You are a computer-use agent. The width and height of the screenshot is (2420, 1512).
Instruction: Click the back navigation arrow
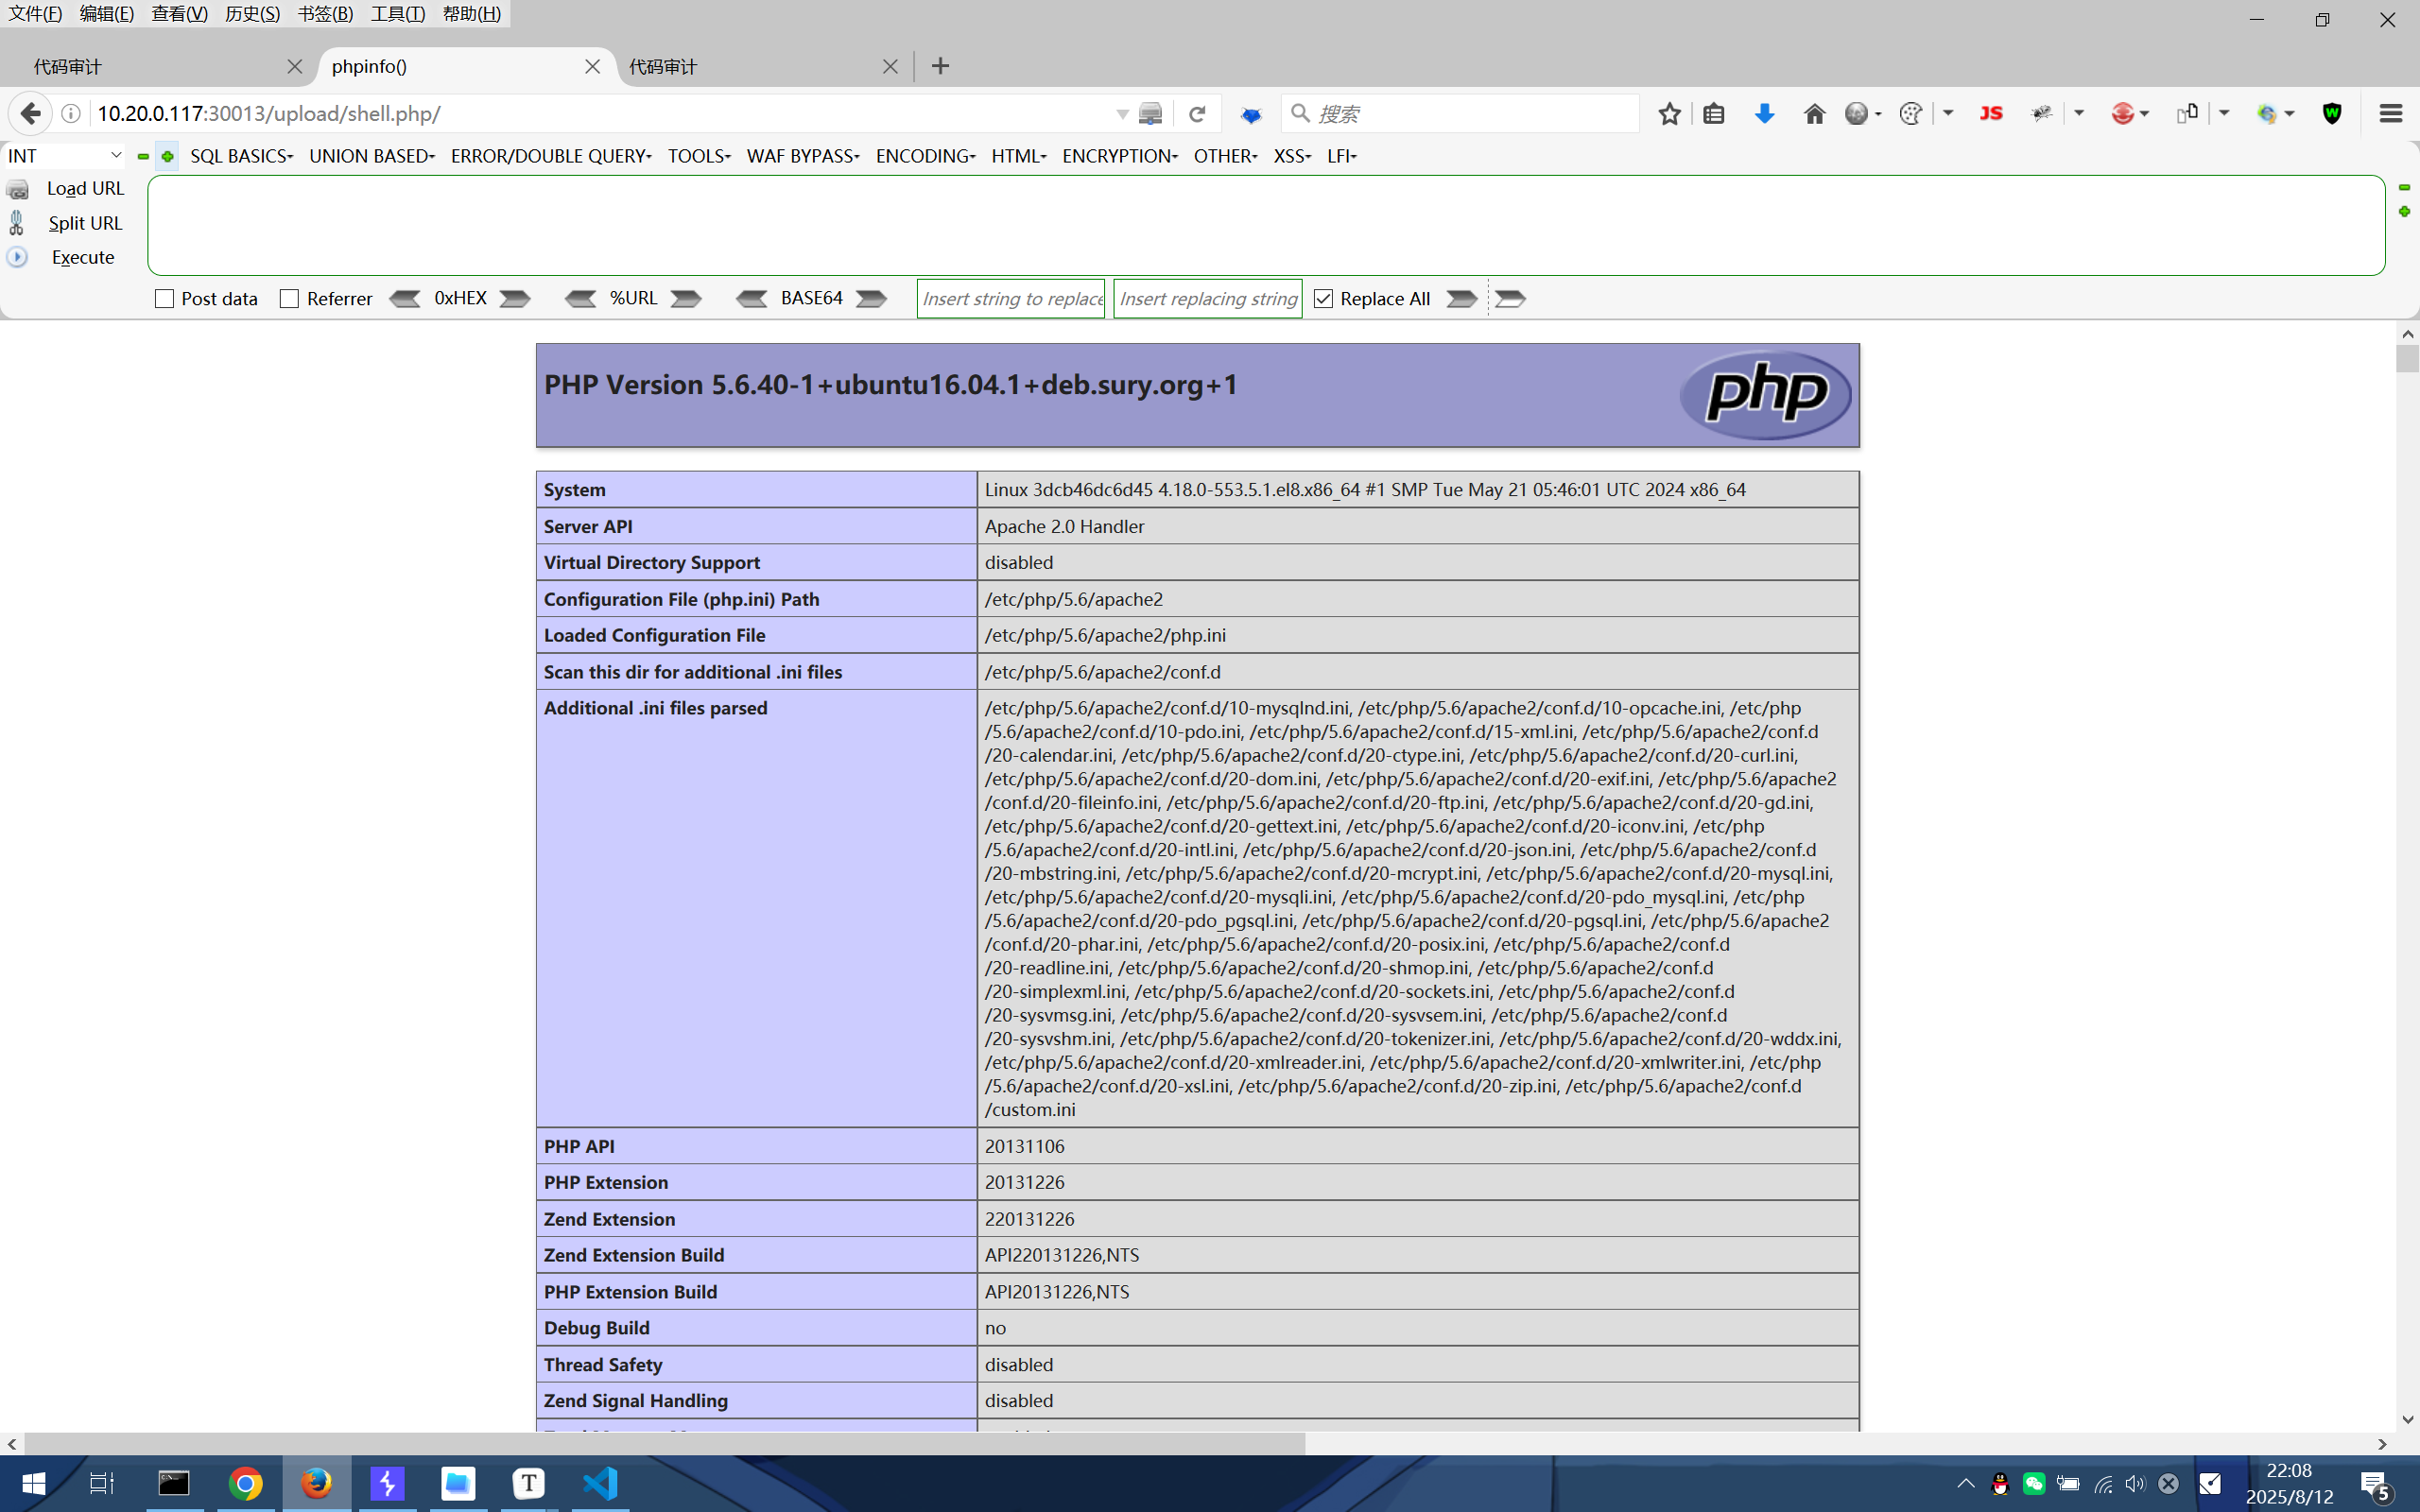[x=30, y=114]
